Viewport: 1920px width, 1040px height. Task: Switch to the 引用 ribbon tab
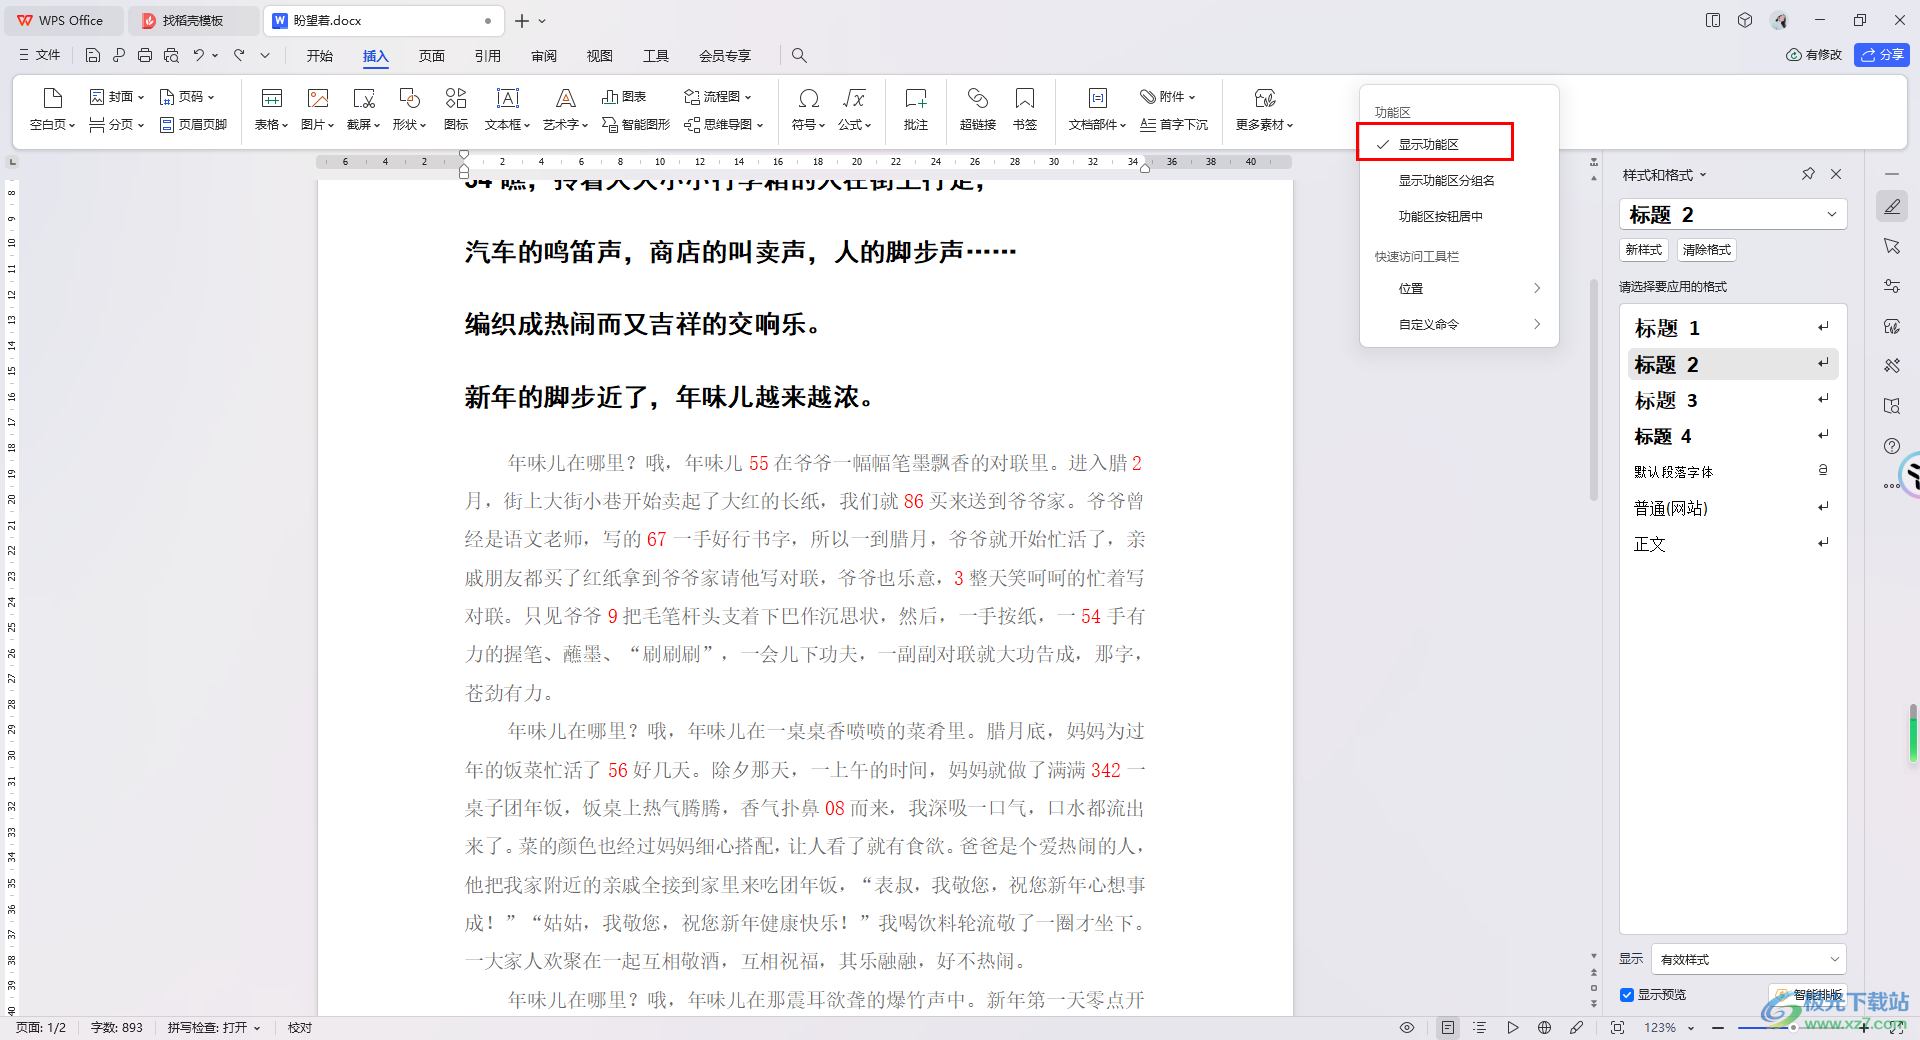(488, 55)
